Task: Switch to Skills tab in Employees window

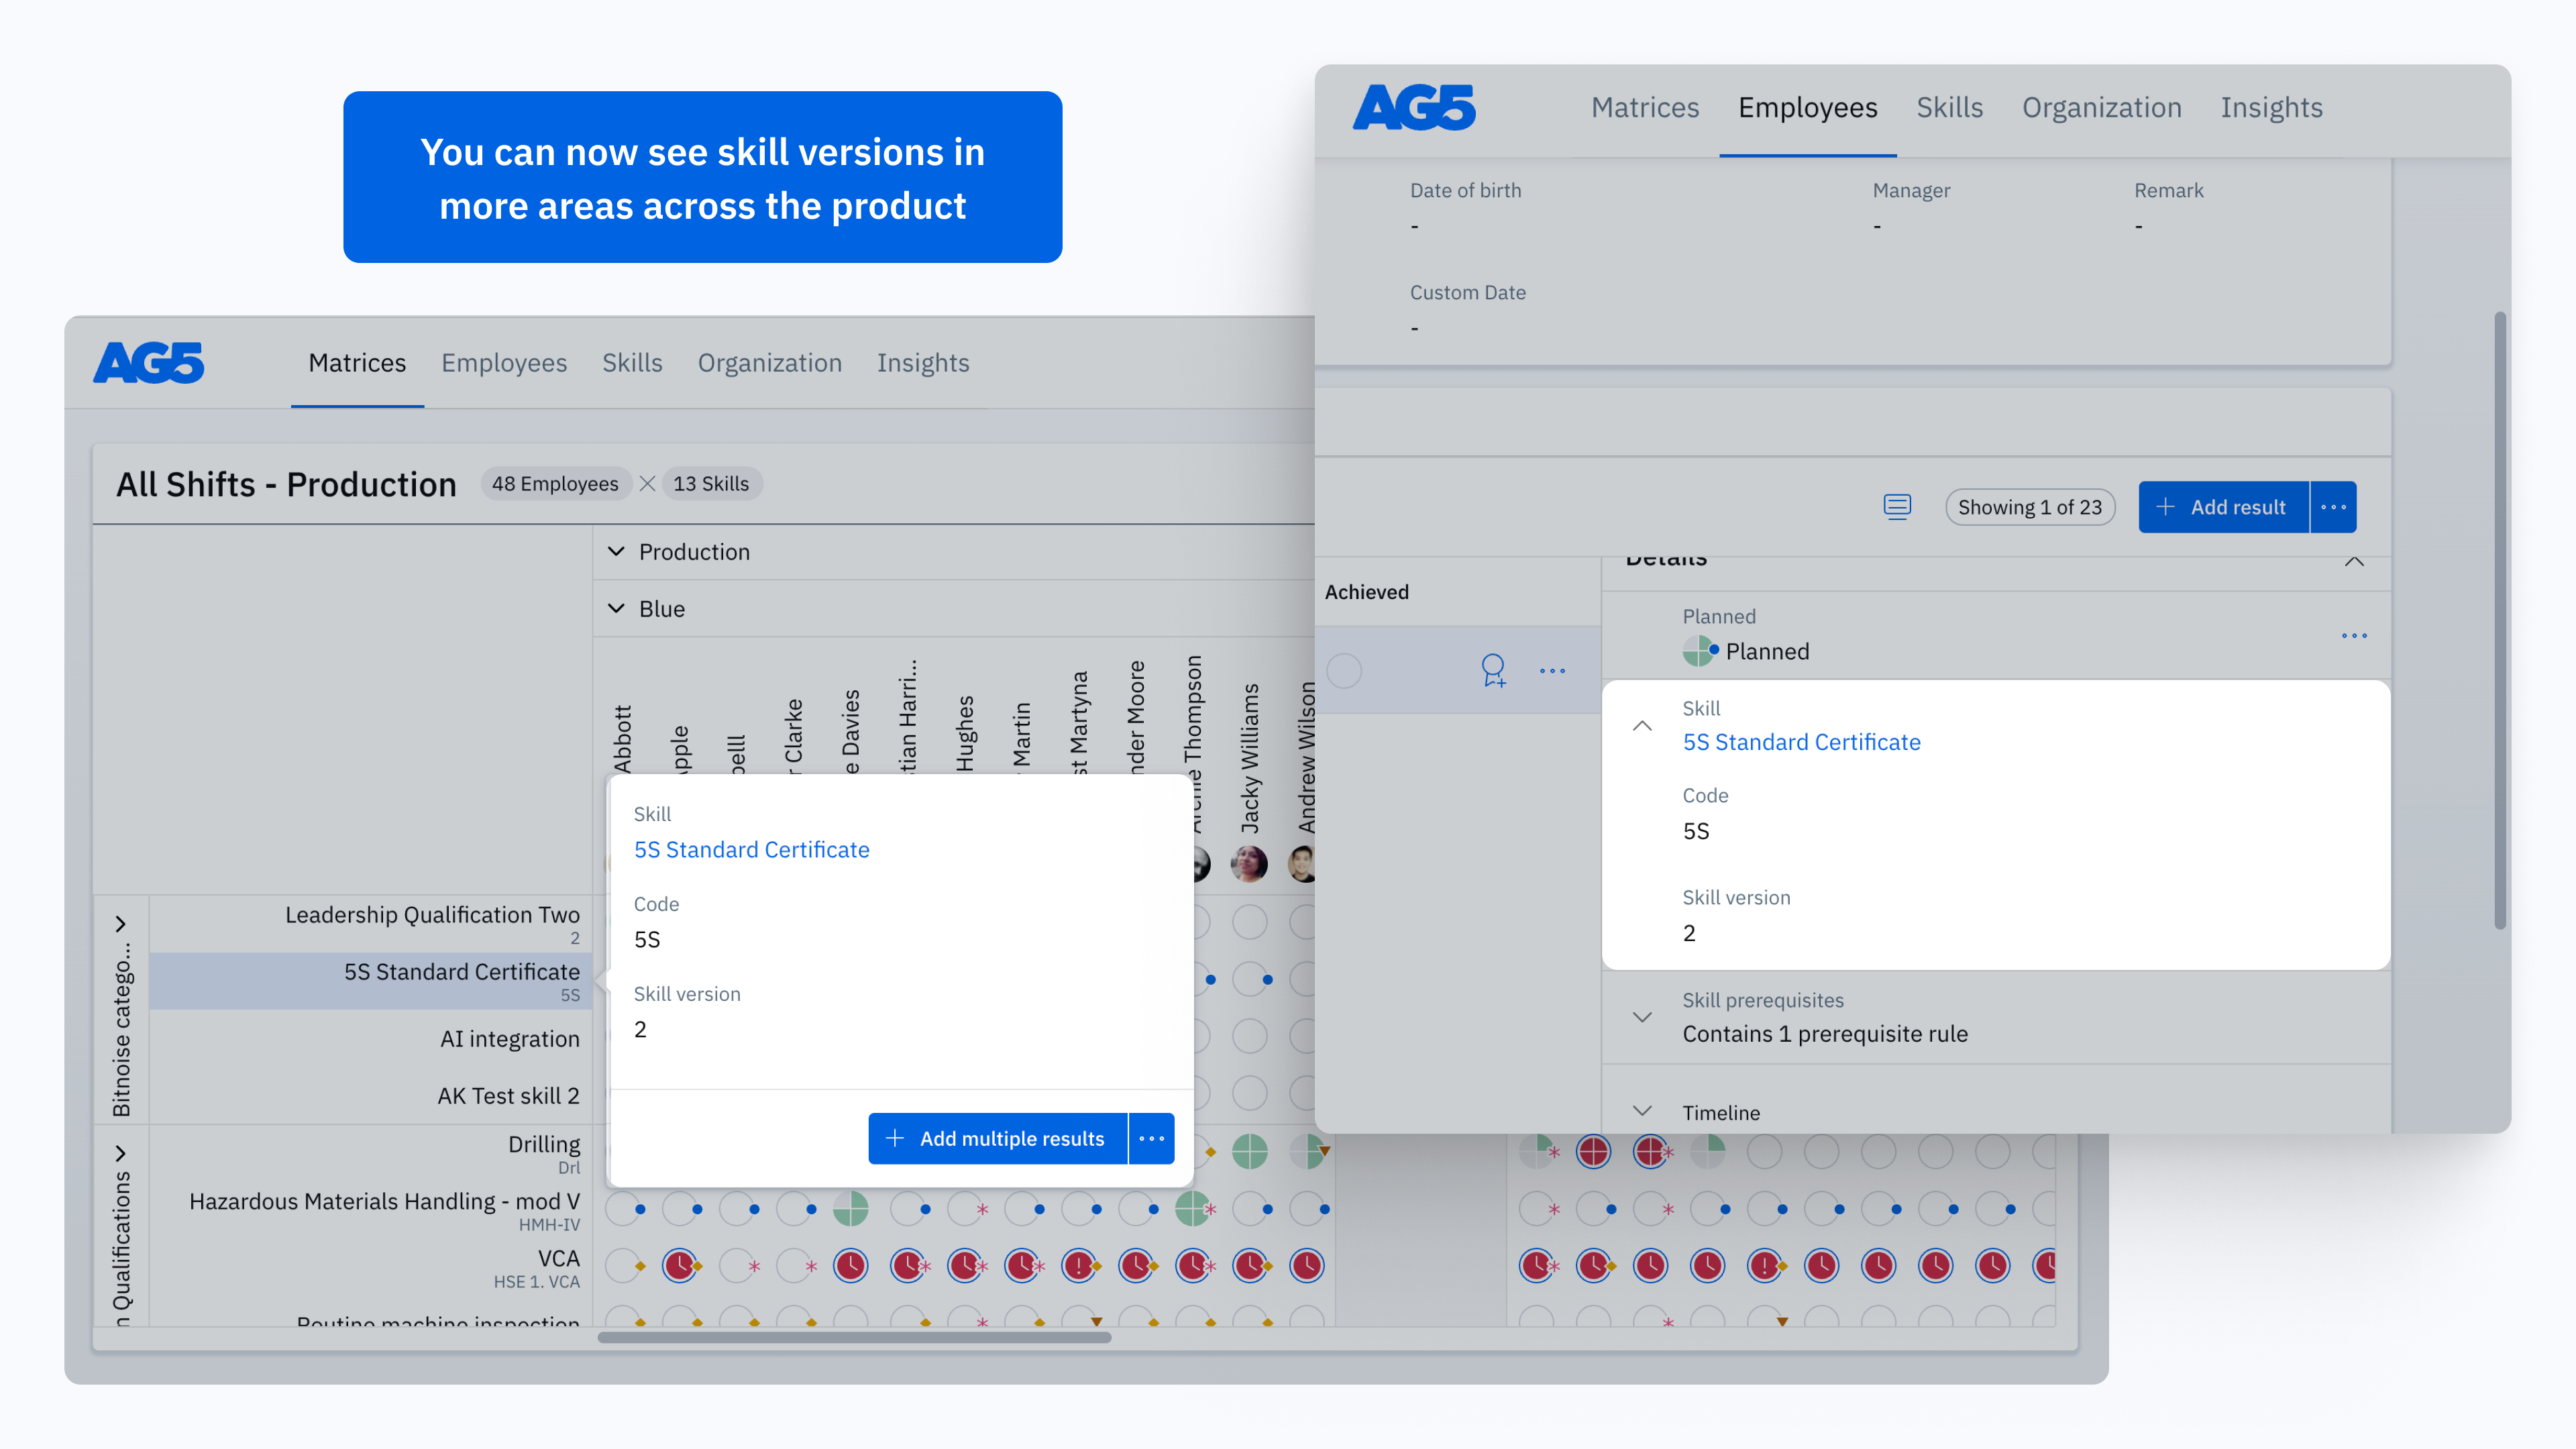Action: click(x=1949, y=108)
